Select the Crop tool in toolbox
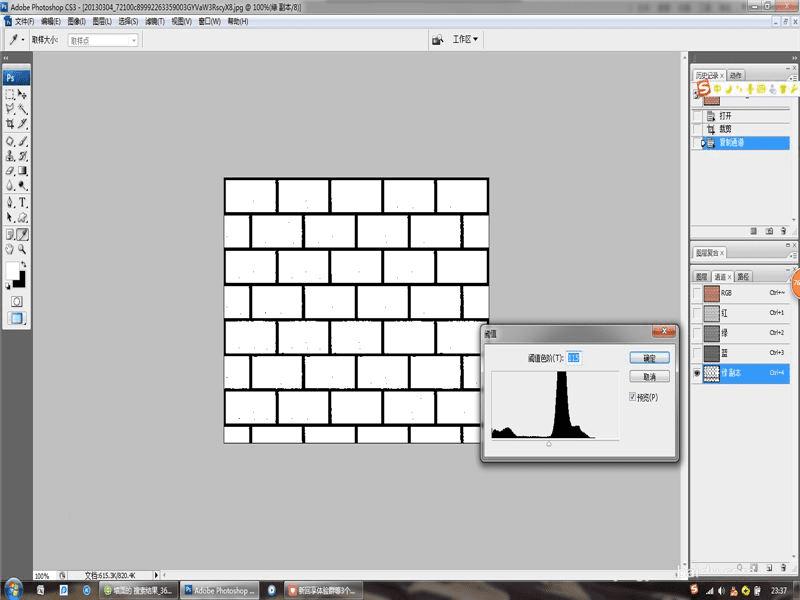This screenshot has width=800, height=600. (x=10, y=123)
